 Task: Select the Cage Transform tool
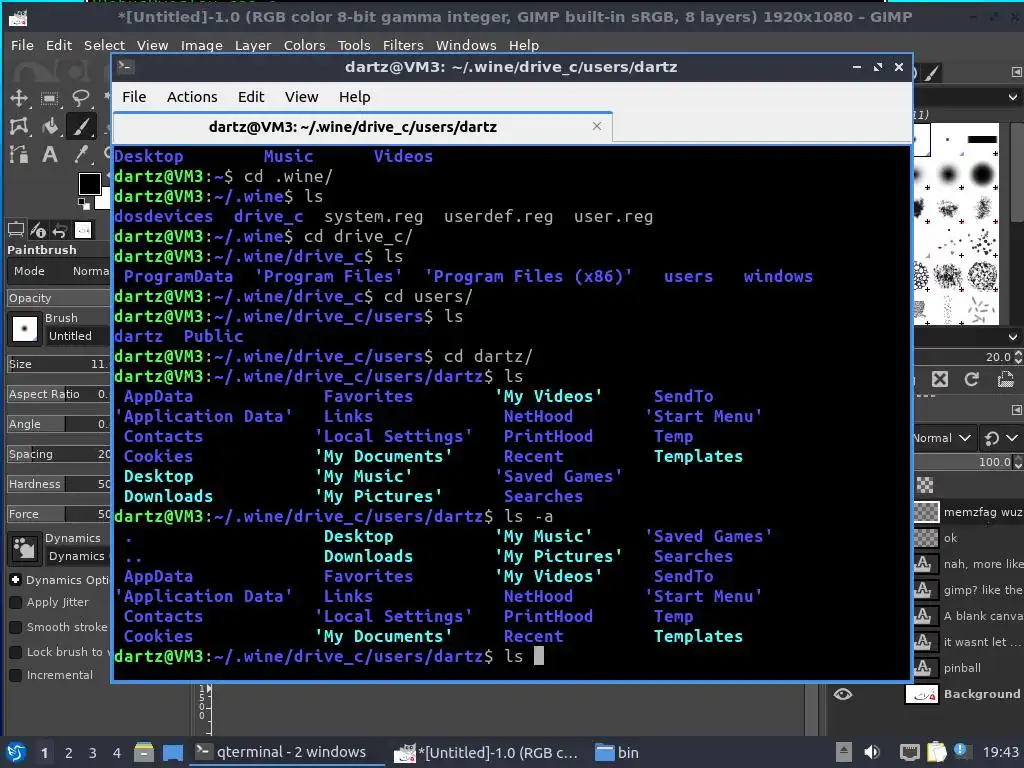[x=19, y=126]
